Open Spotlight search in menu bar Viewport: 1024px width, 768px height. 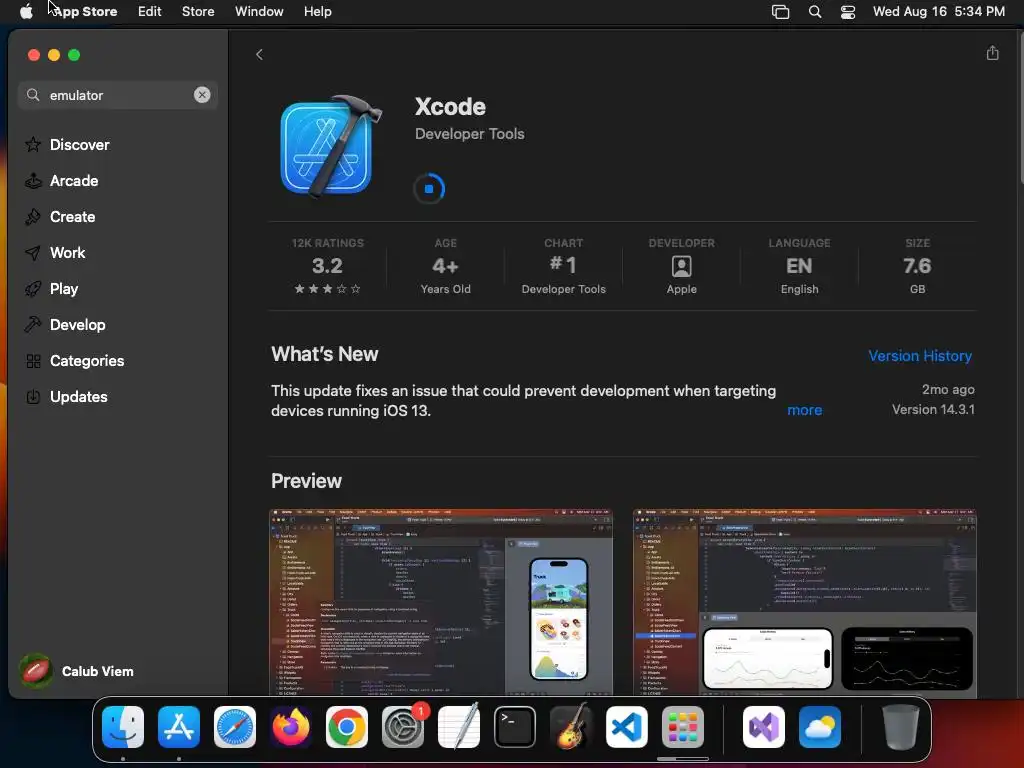(815, 12)
